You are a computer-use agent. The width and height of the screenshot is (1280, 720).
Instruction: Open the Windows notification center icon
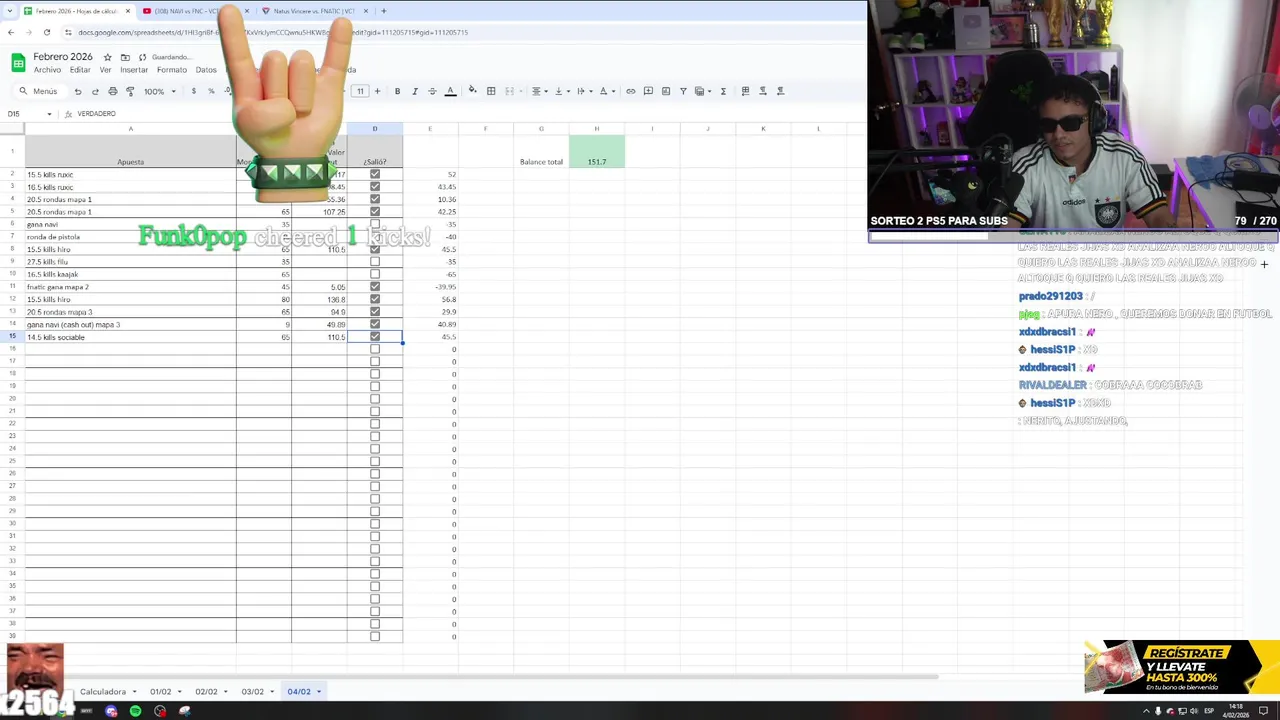[x=1263, y=711]
